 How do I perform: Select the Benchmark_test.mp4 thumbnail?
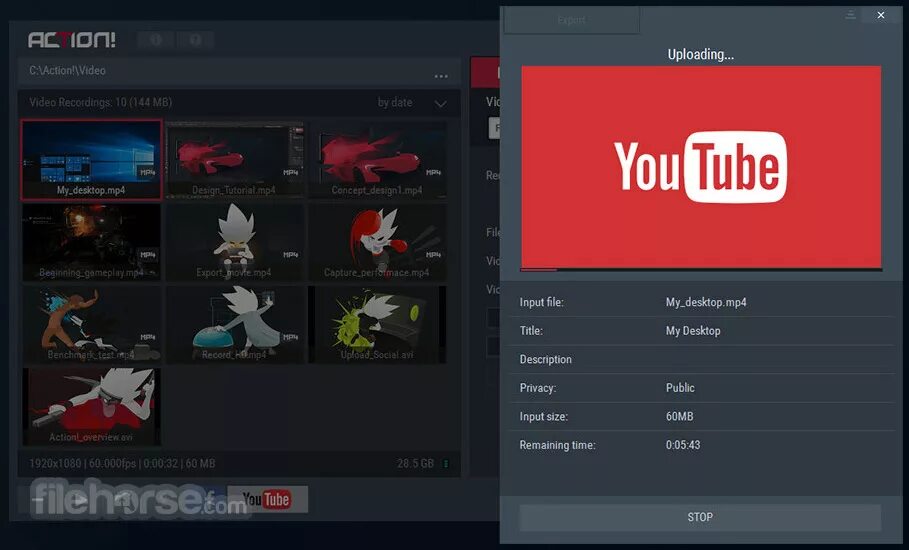[x=92, y=325]
